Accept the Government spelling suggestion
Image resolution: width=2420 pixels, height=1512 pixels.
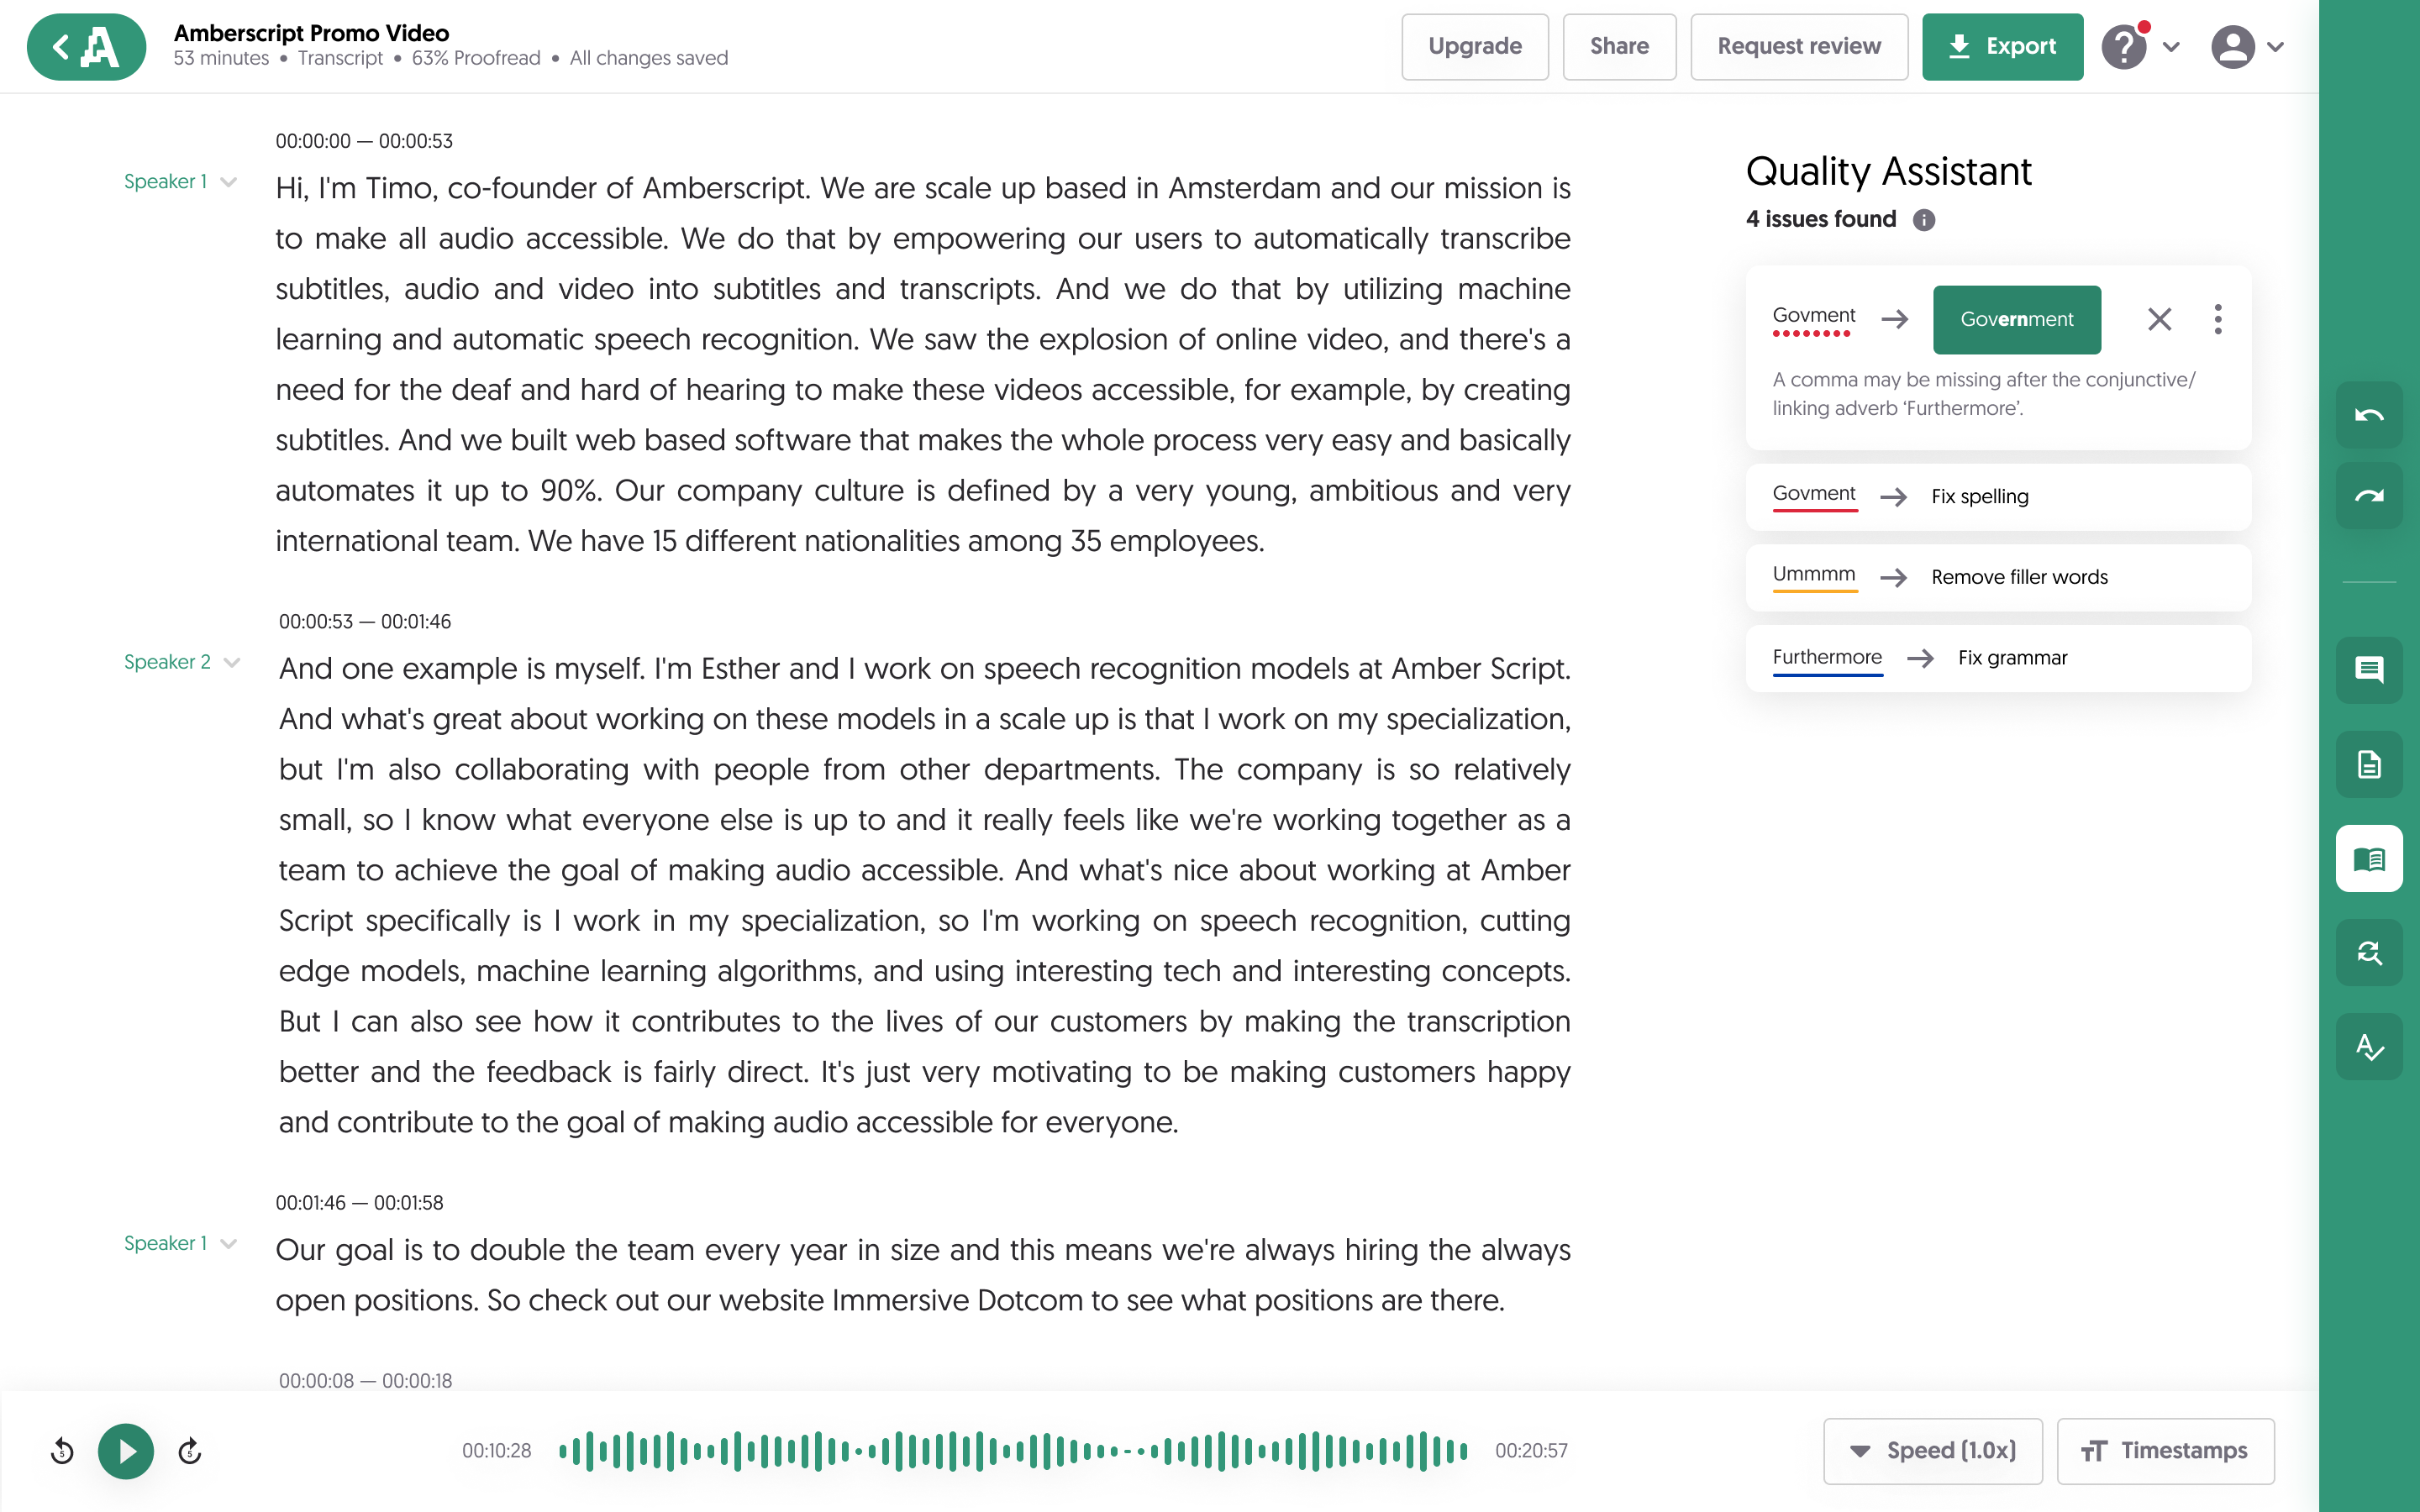point(2016,319)
